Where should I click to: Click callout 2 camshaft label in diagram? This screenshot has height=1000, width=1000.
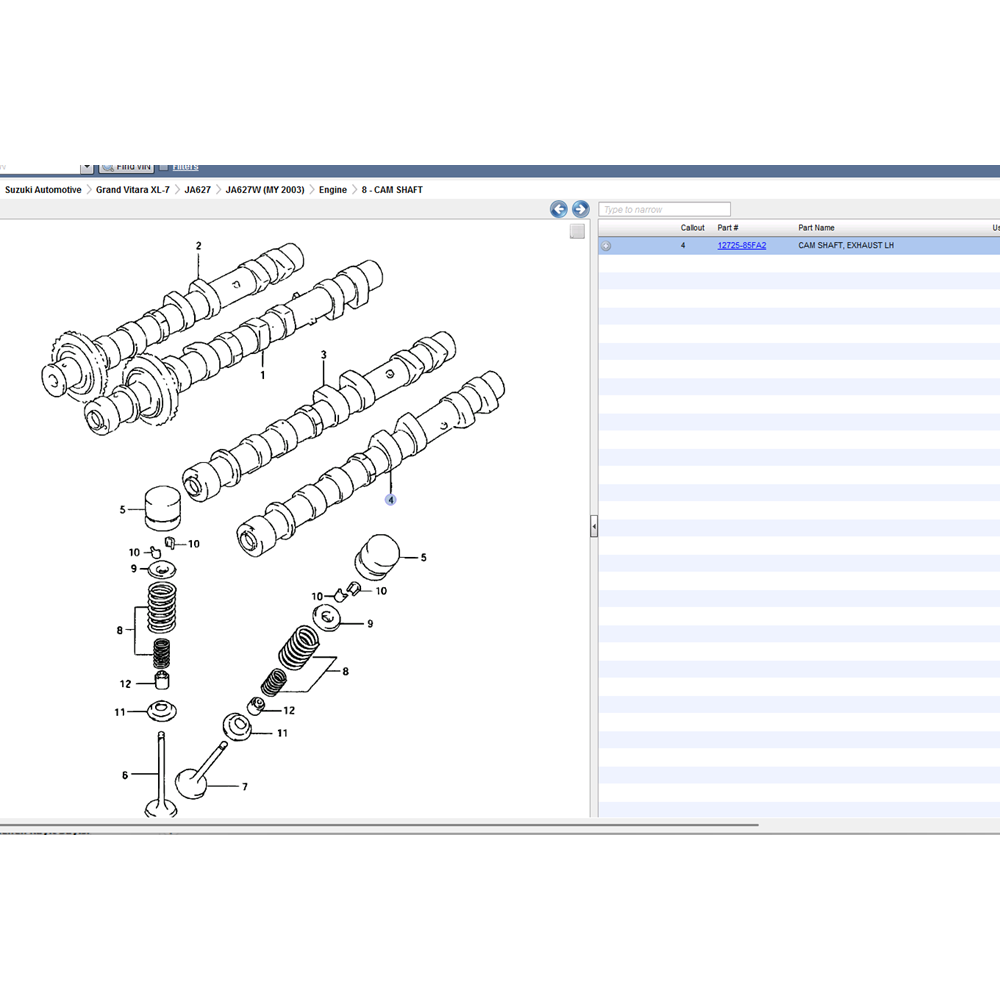coord(198,246)
